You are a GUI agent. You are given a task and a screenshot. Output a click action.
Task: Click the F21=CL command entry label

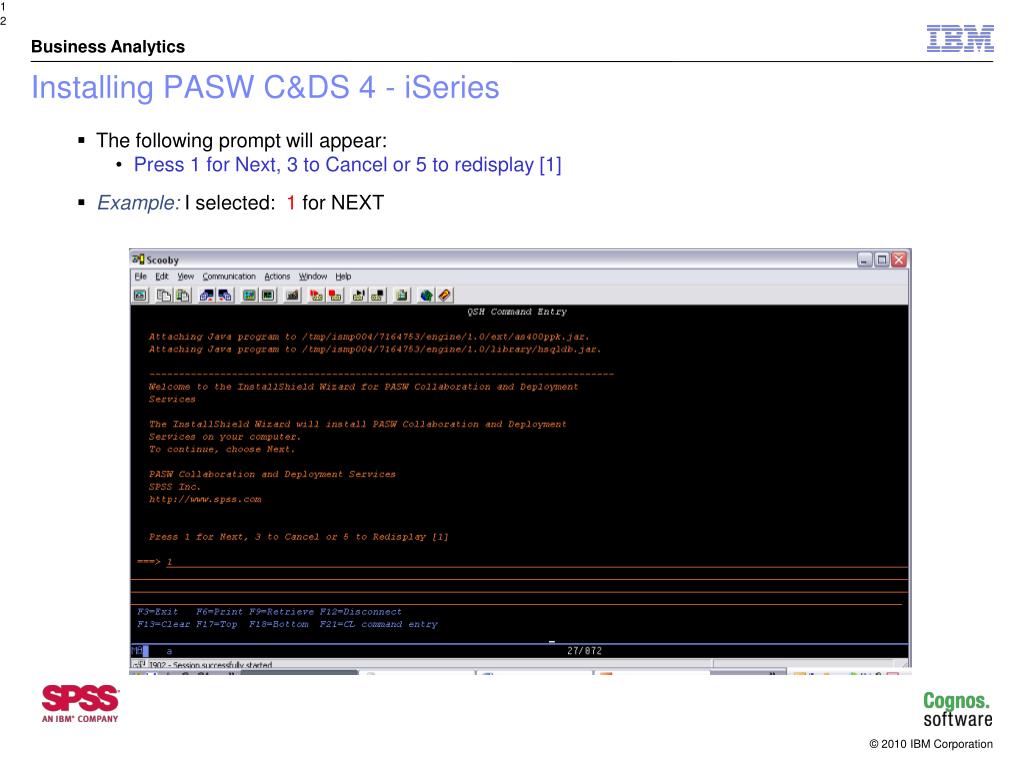click(x=379, y=624)
